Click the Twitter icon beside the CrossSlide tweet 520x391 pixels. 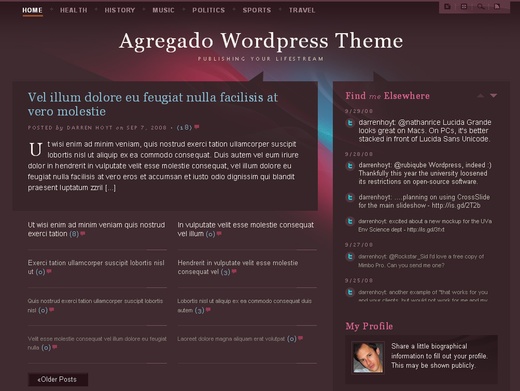pos(350,198)
